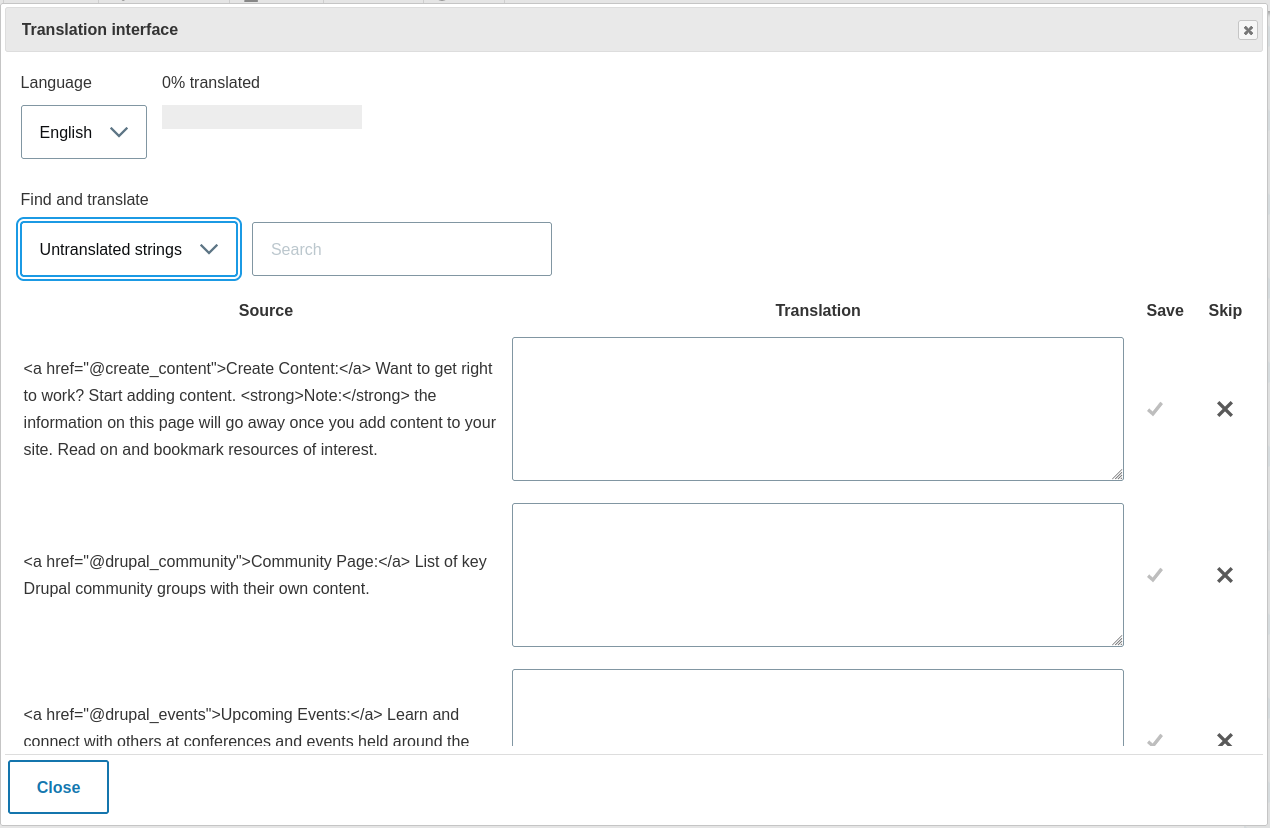
Task: Open the Find and translate filter dropdown
Action: pos(128,249)
